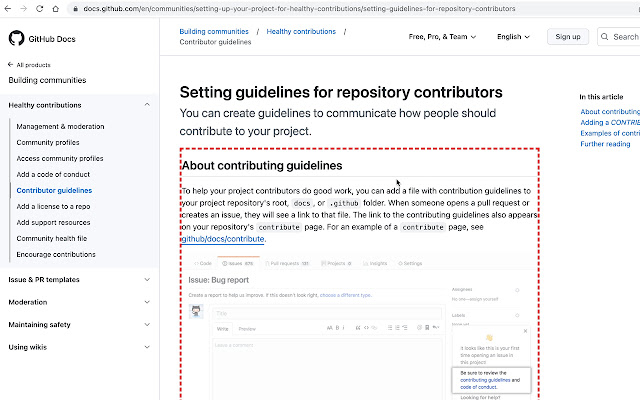Jump to About contributing section link
The width and height of the screenshot is (640, 400).
(x=610, y=111)
